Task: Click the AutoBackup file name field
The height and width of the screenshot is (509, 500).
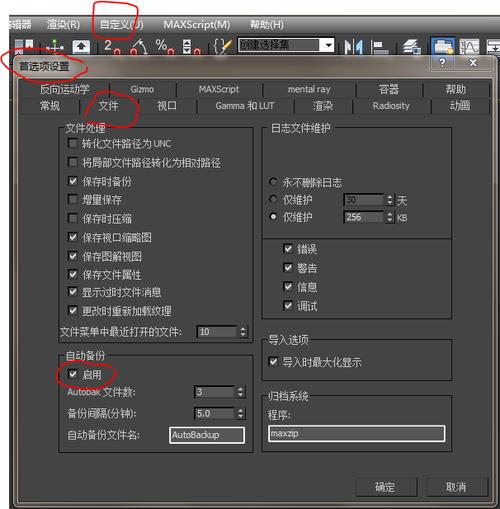Action: 207,435
